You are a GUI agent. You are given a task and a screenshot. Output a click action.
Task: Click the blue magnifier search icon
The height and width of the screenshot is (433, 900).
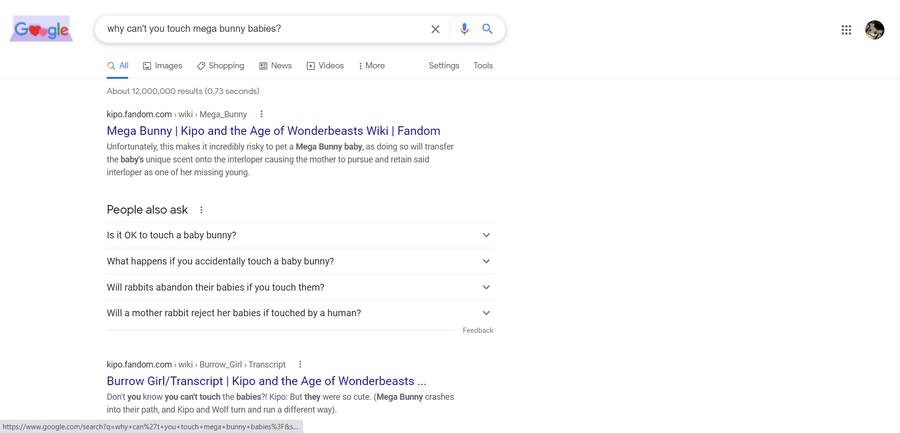click(x=487, y=29)
